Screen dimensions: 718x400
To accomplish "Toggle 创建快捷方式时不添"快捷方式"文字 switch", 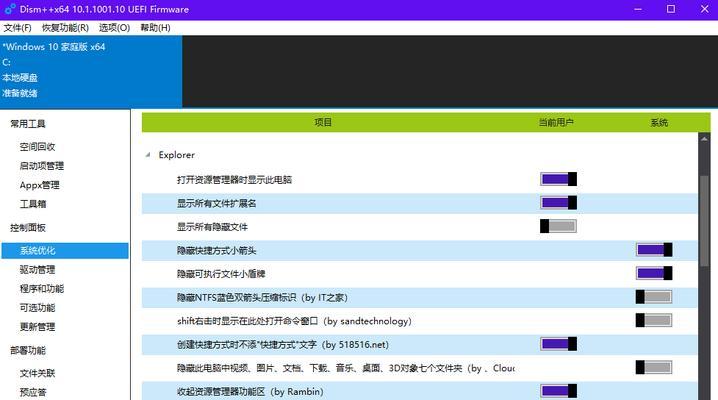I will point(558,344).
